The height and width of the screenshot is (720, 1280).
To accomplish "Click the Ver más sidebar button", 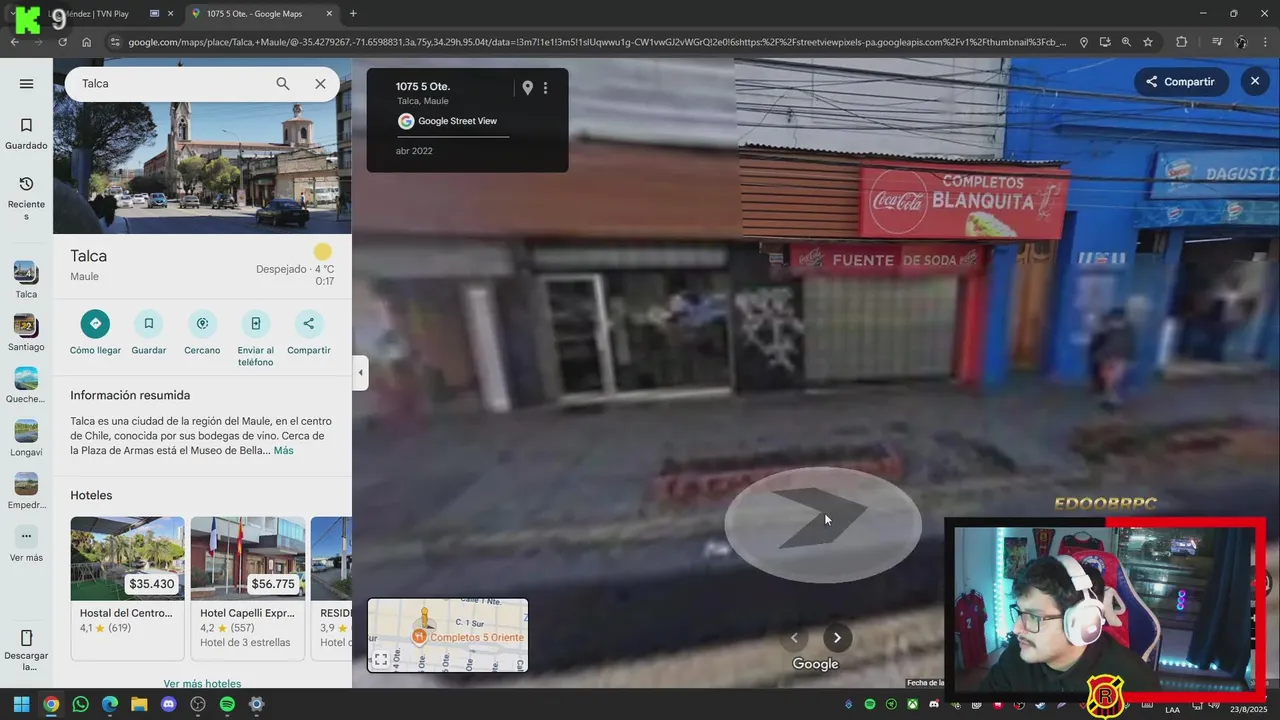I will click(x=26, y=544).
